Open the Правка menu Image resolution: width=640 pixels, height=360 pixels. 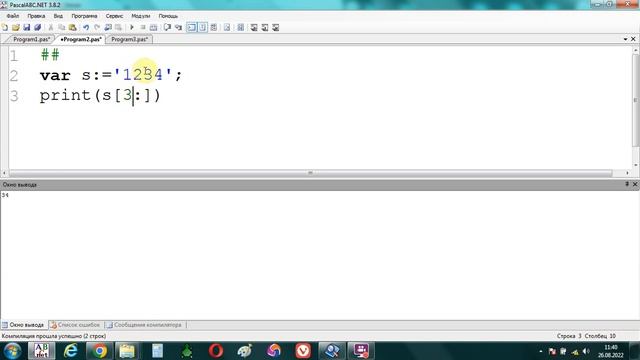click(36, 16)
